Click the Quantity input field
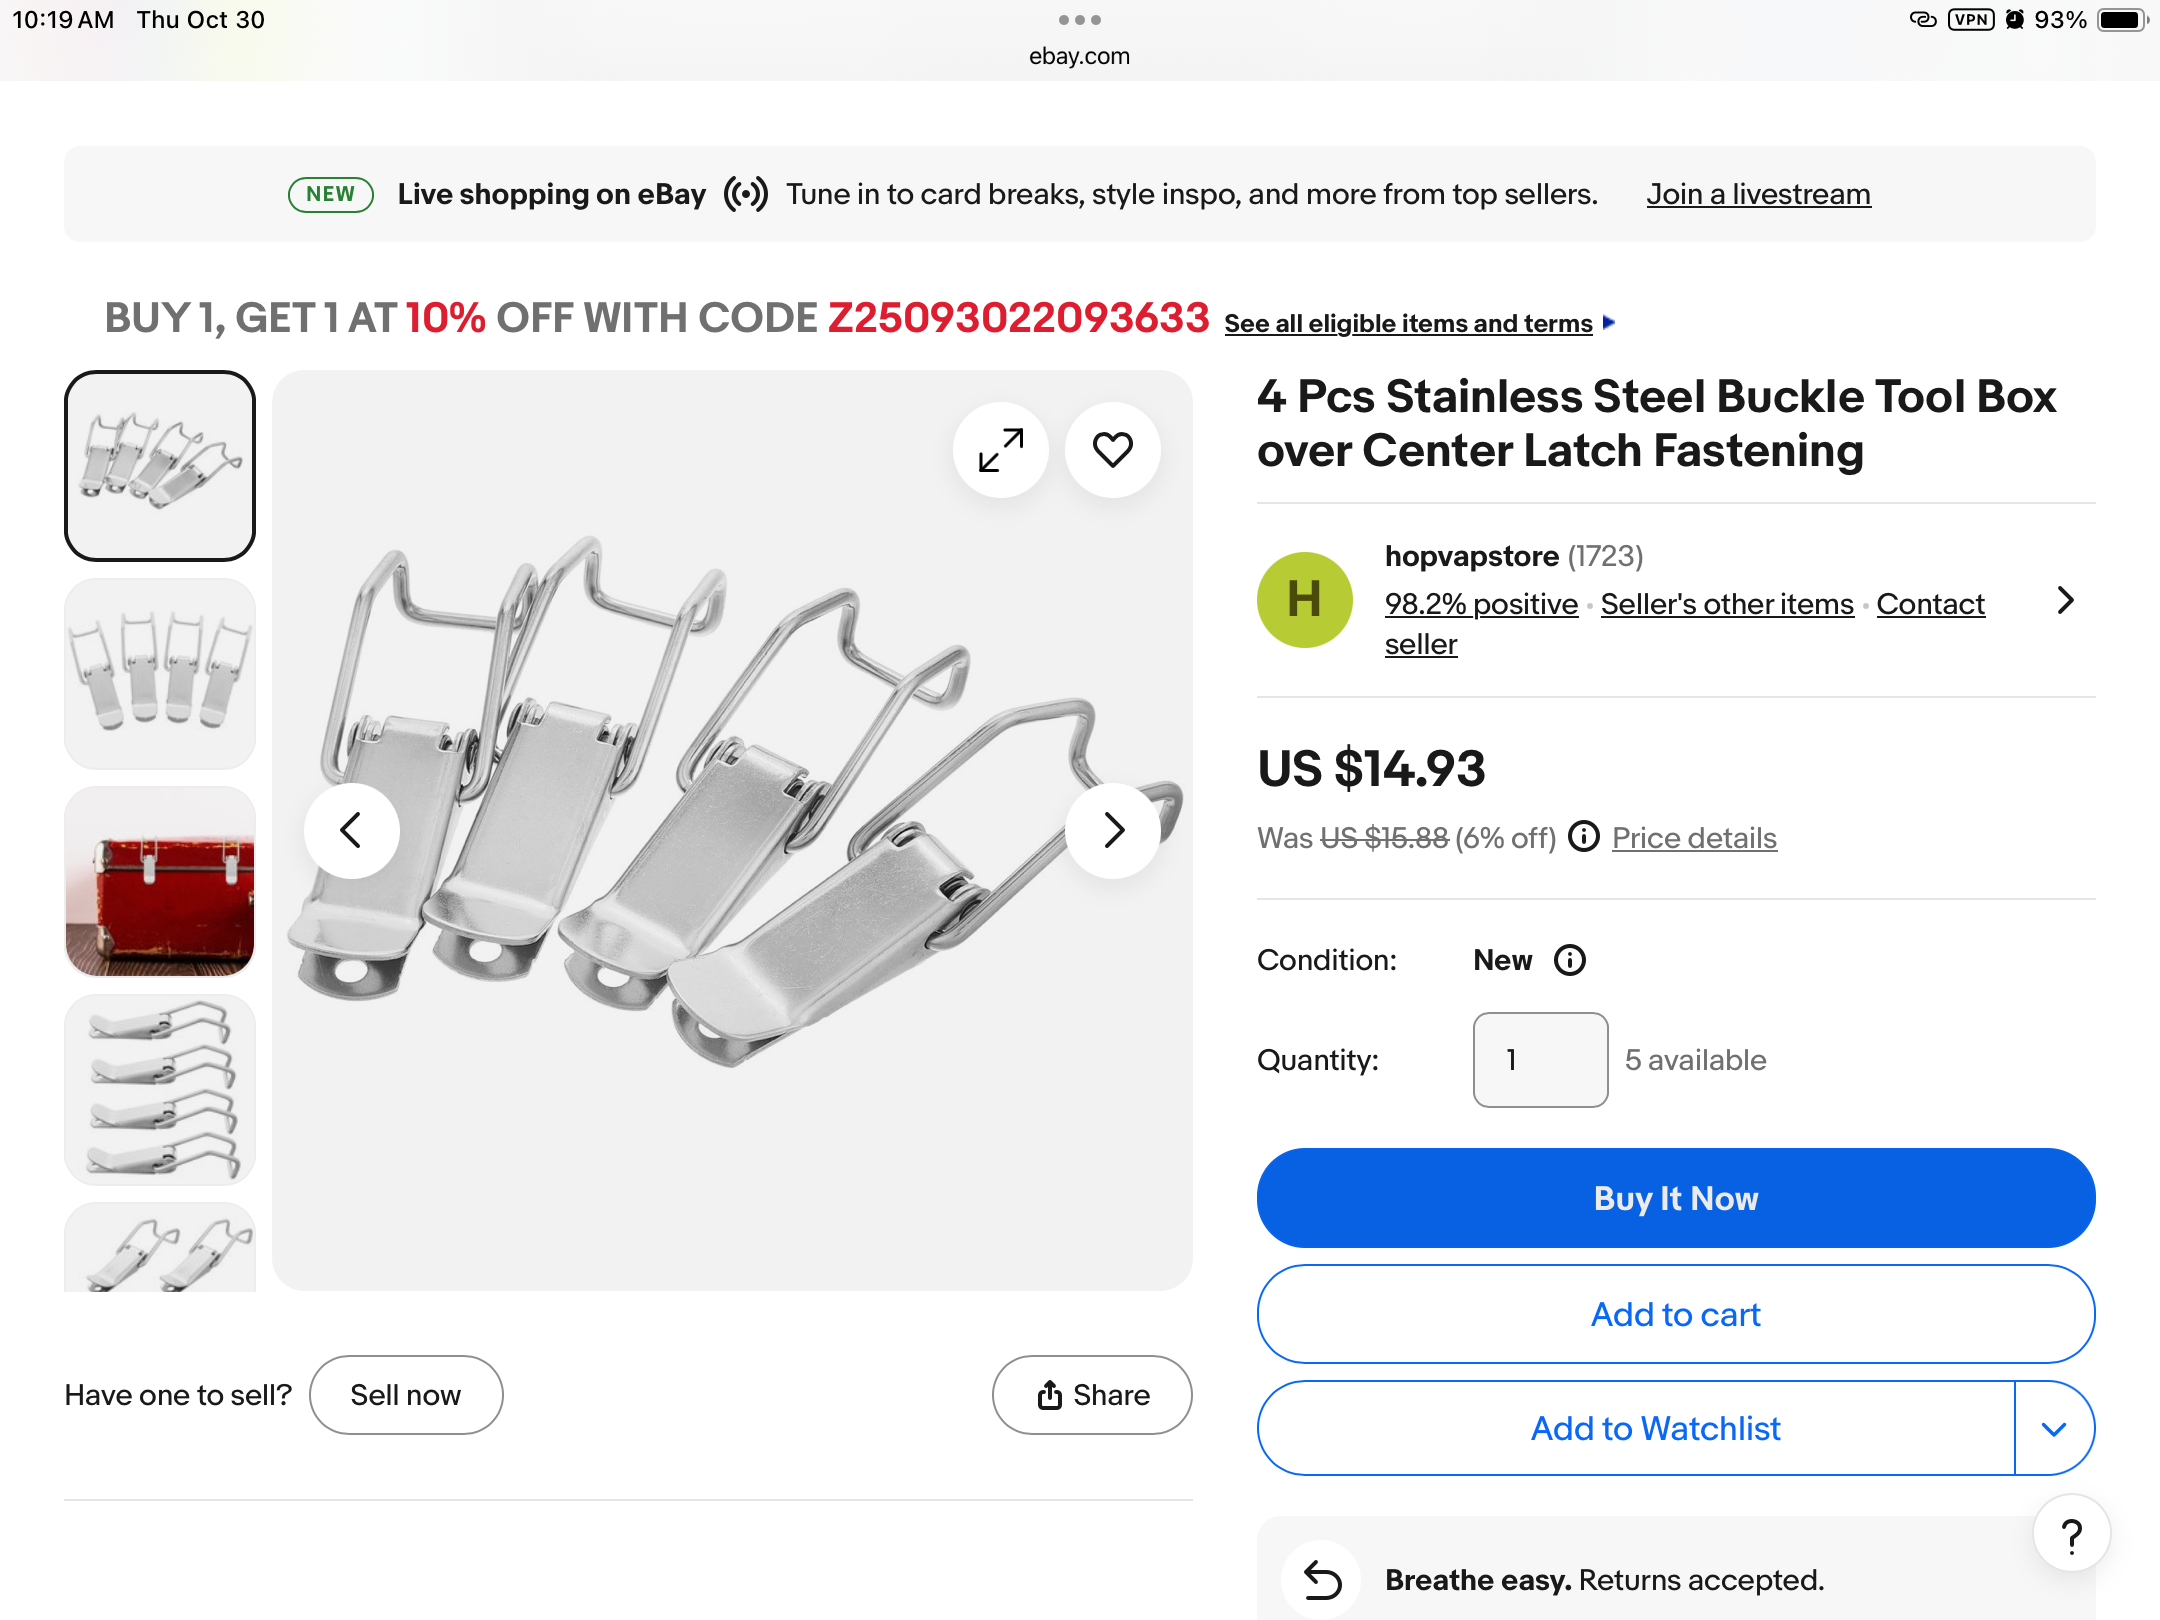This screenshot has width=2160, height=1620. click(x=1540, y=1060)
